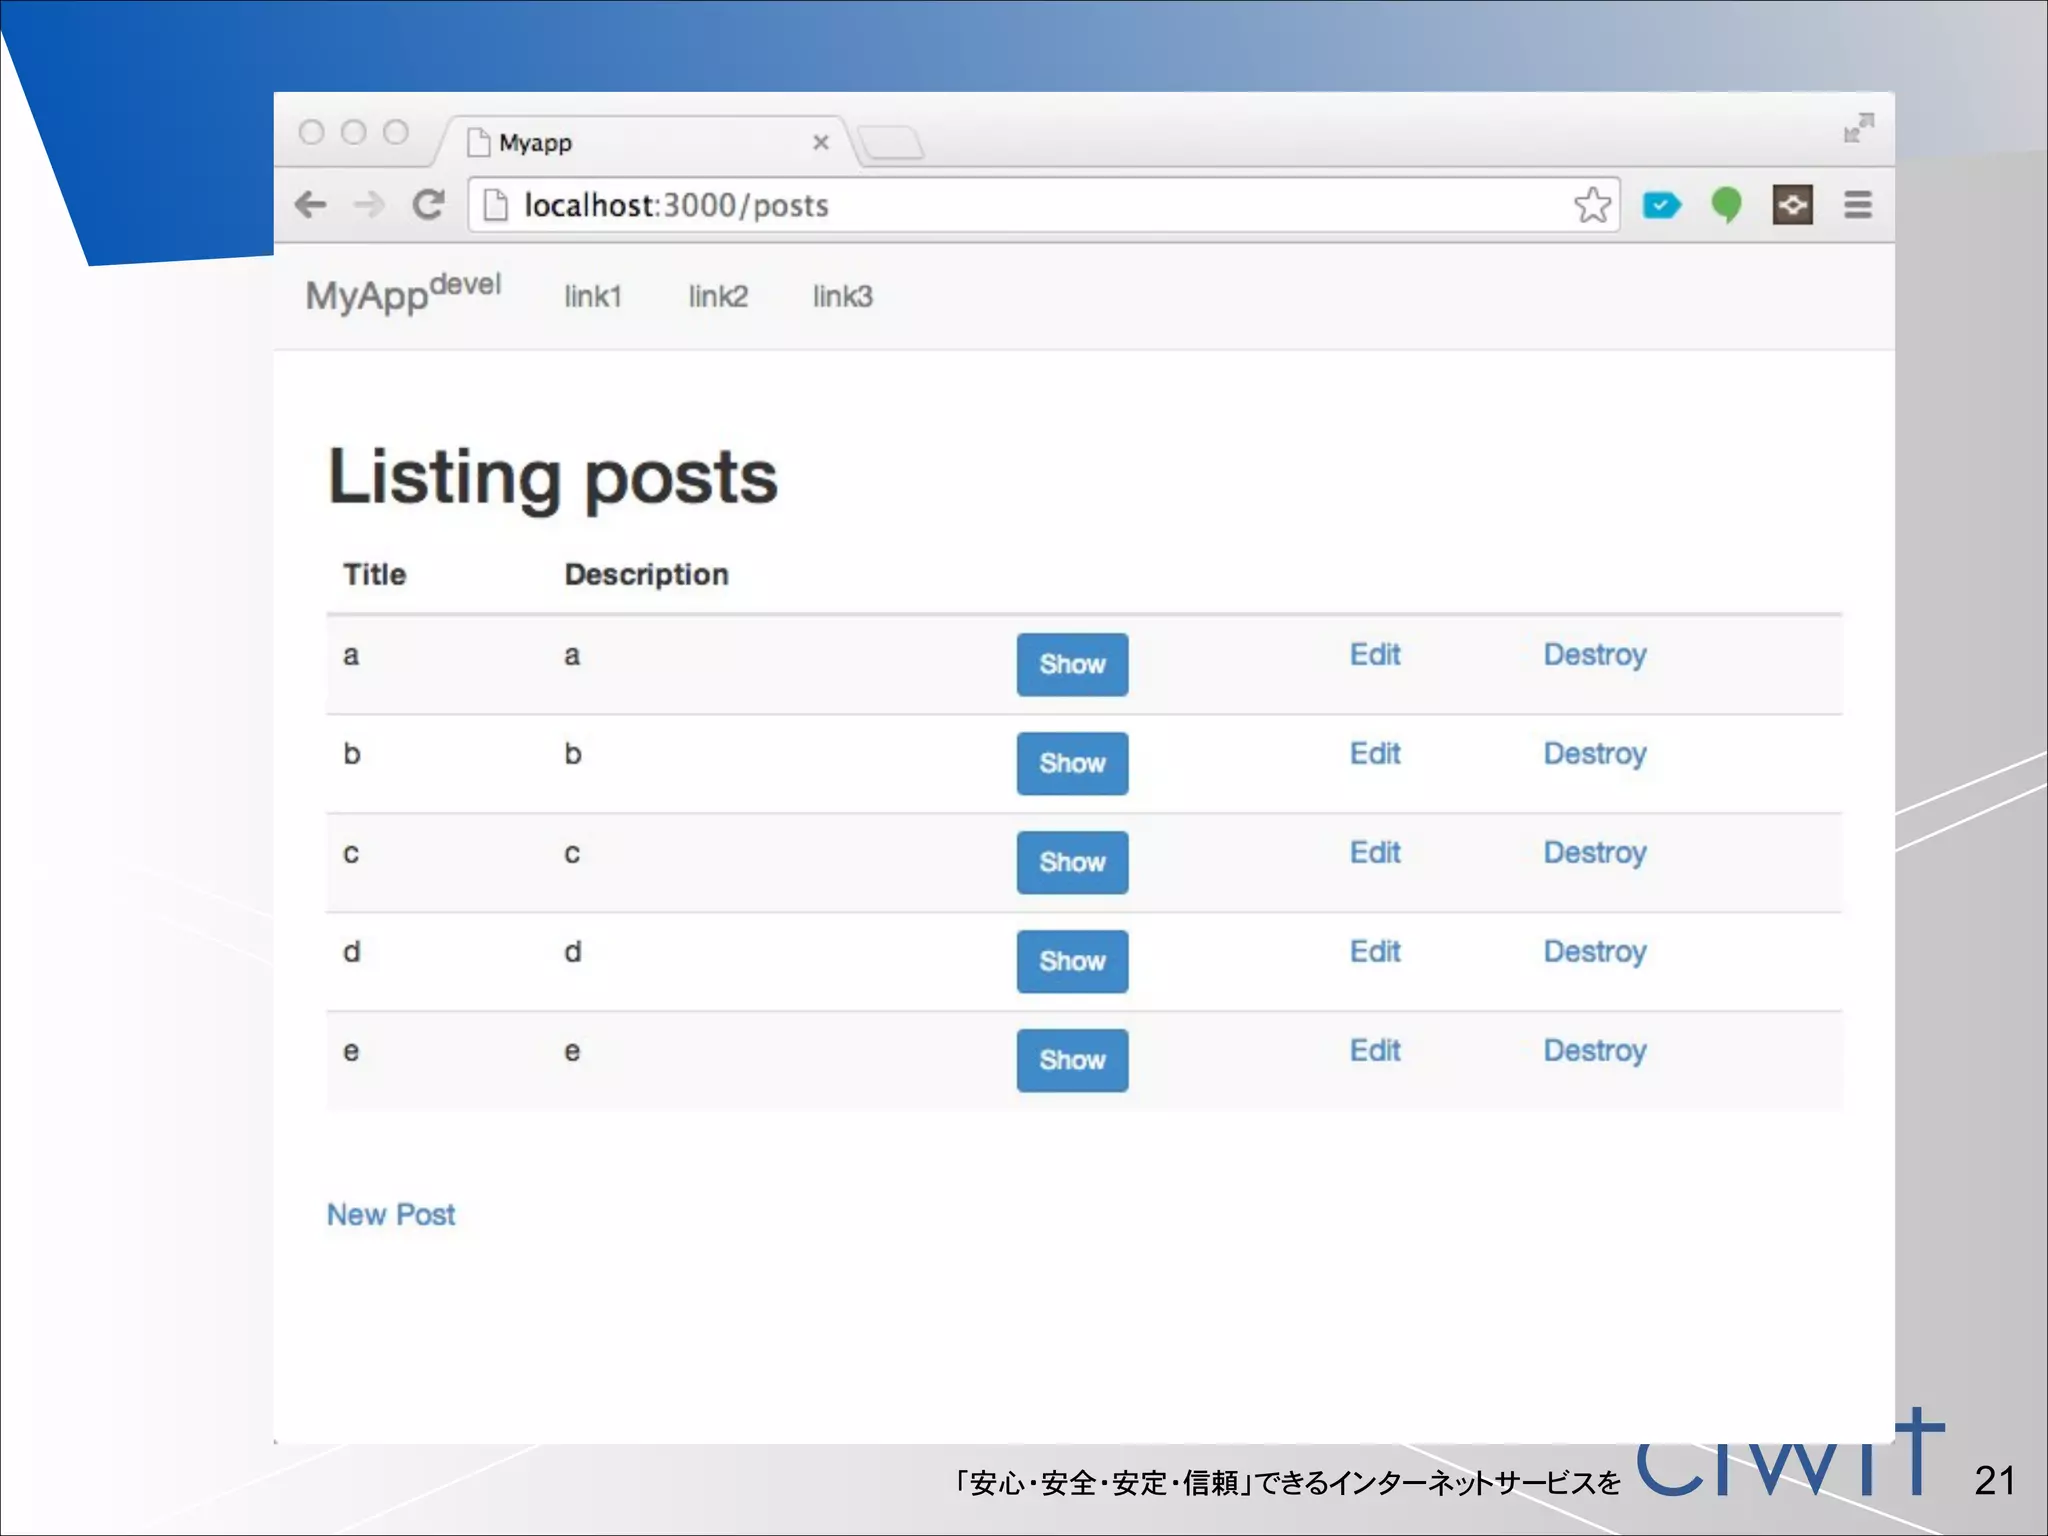
Task: Bookmark the page with the star icon
Action: pos(1592,205)
